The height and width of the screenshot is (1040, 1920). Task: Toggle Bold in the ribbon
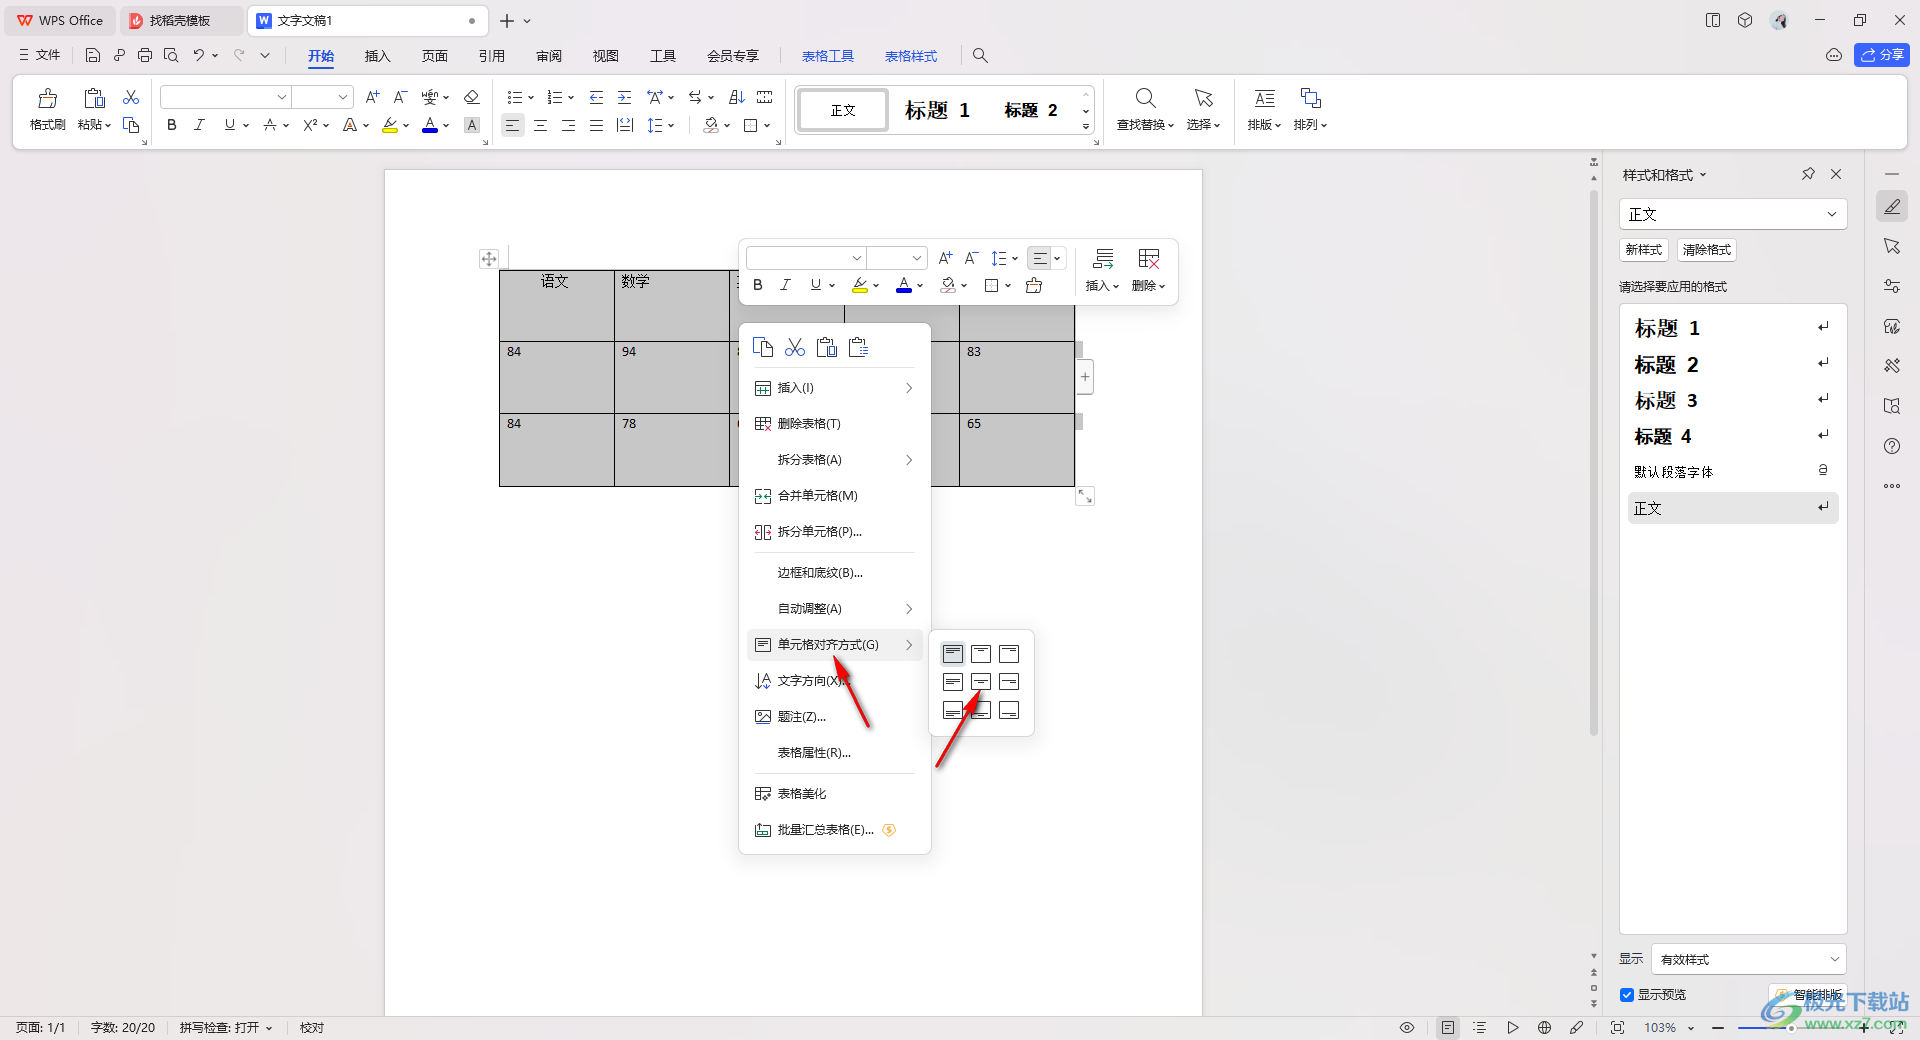point(172,125)
